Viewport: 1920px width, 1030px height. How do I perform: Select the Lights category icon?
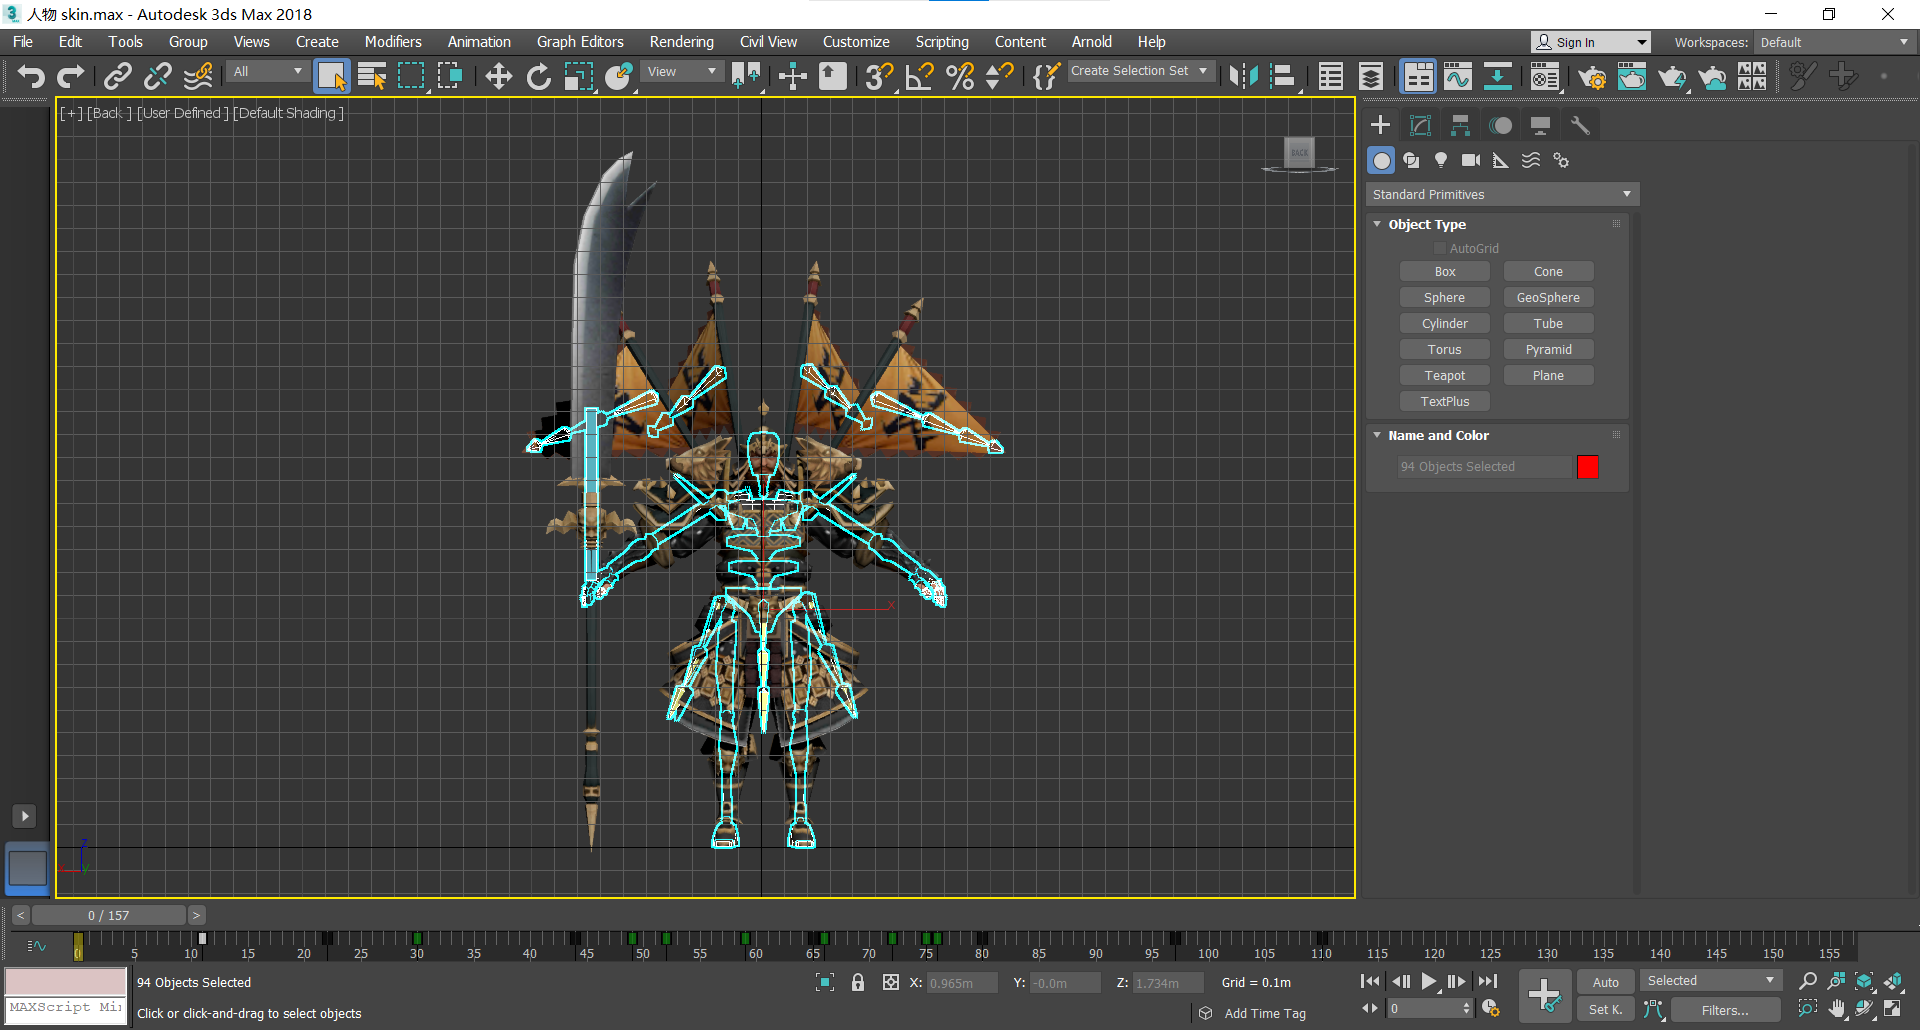click(1441, 160)
